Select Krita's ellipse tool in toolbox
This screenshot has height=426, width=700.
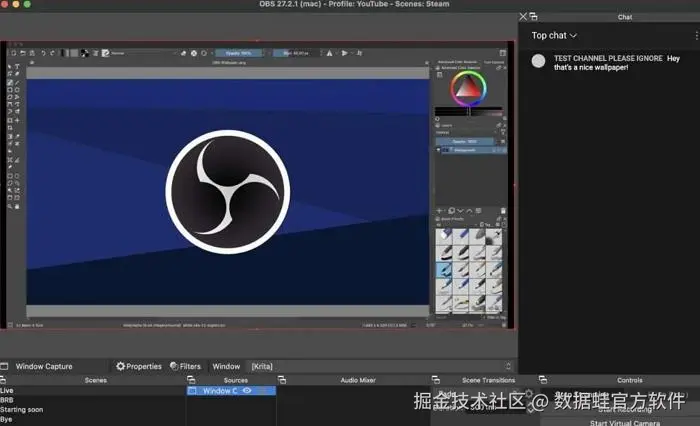click(17, 90)
